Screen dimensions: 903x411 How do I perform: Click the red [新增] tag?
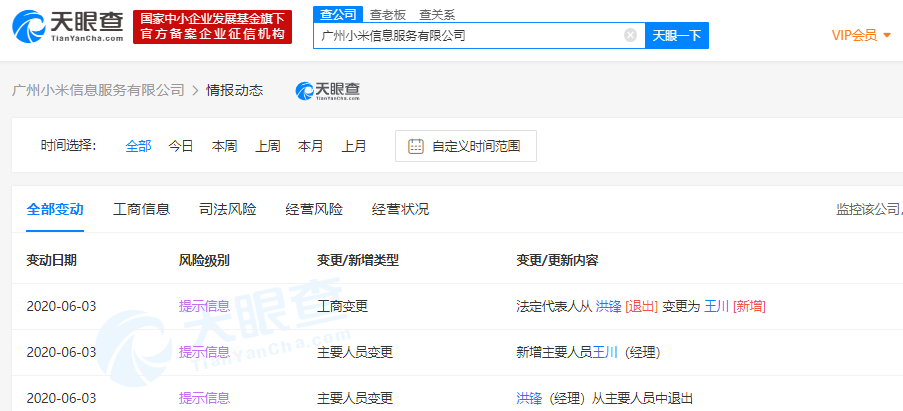[x=749, y=306]
